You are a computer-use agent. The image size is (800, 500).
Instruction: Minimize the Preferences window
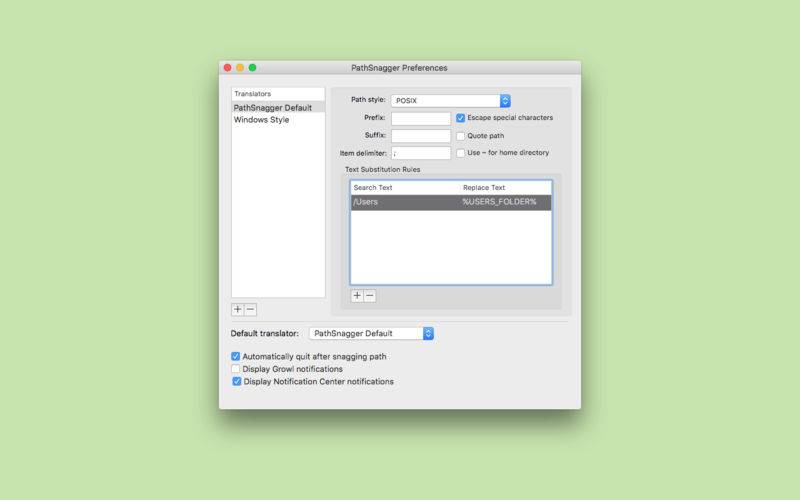[240, 67]
